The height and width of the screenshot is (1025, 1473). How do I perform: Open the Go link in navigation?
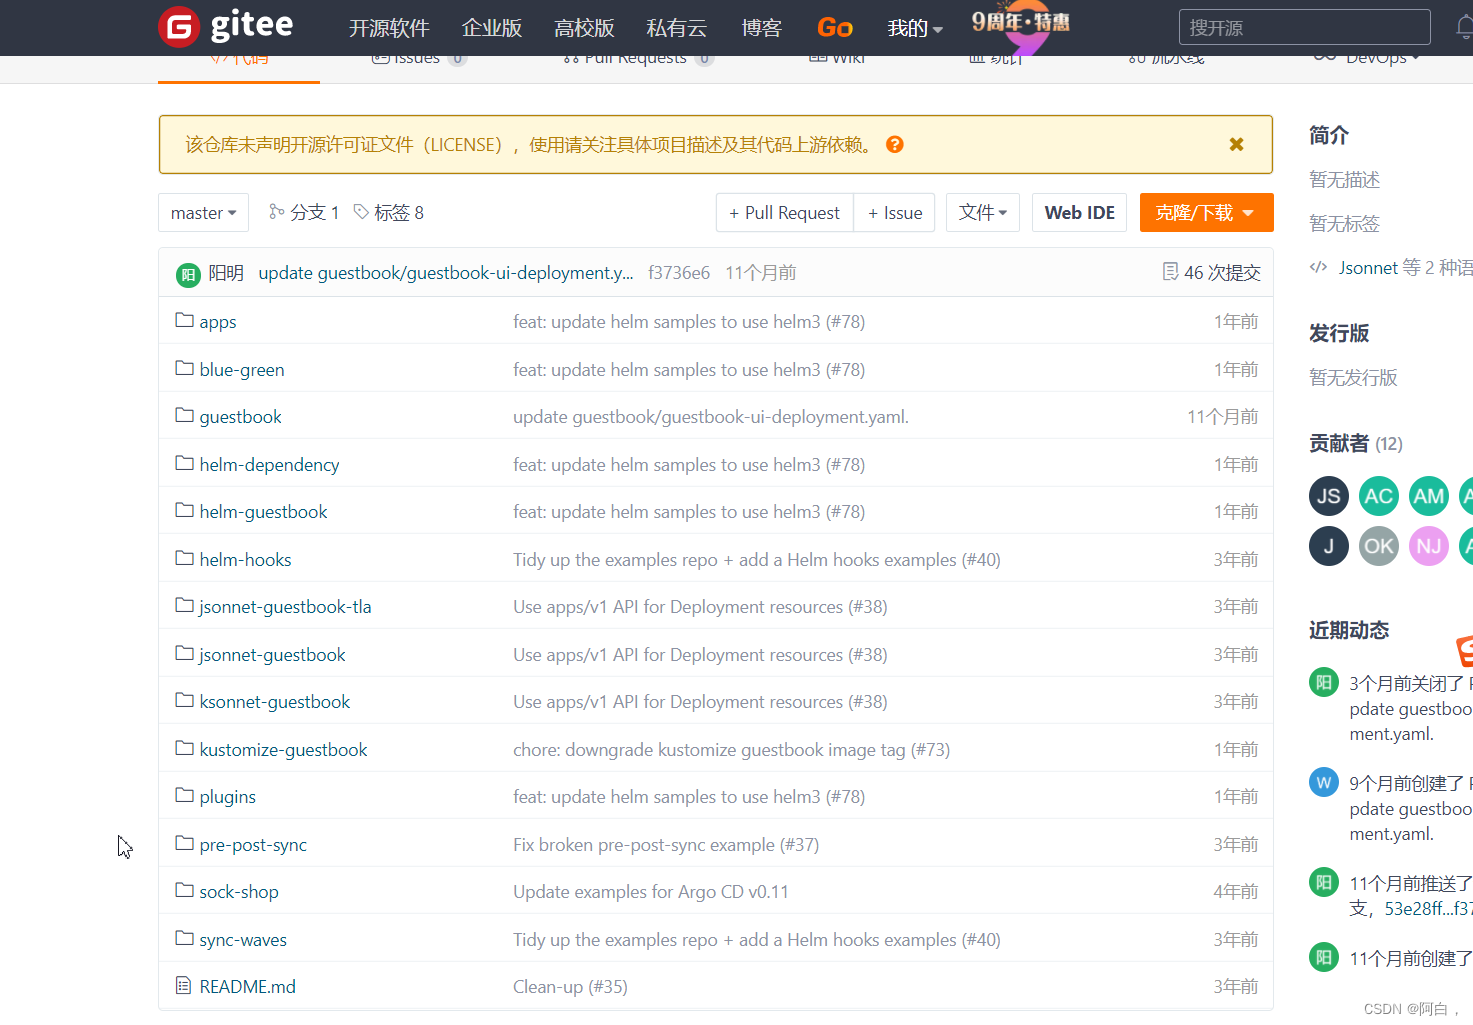(x=835, y=28)
